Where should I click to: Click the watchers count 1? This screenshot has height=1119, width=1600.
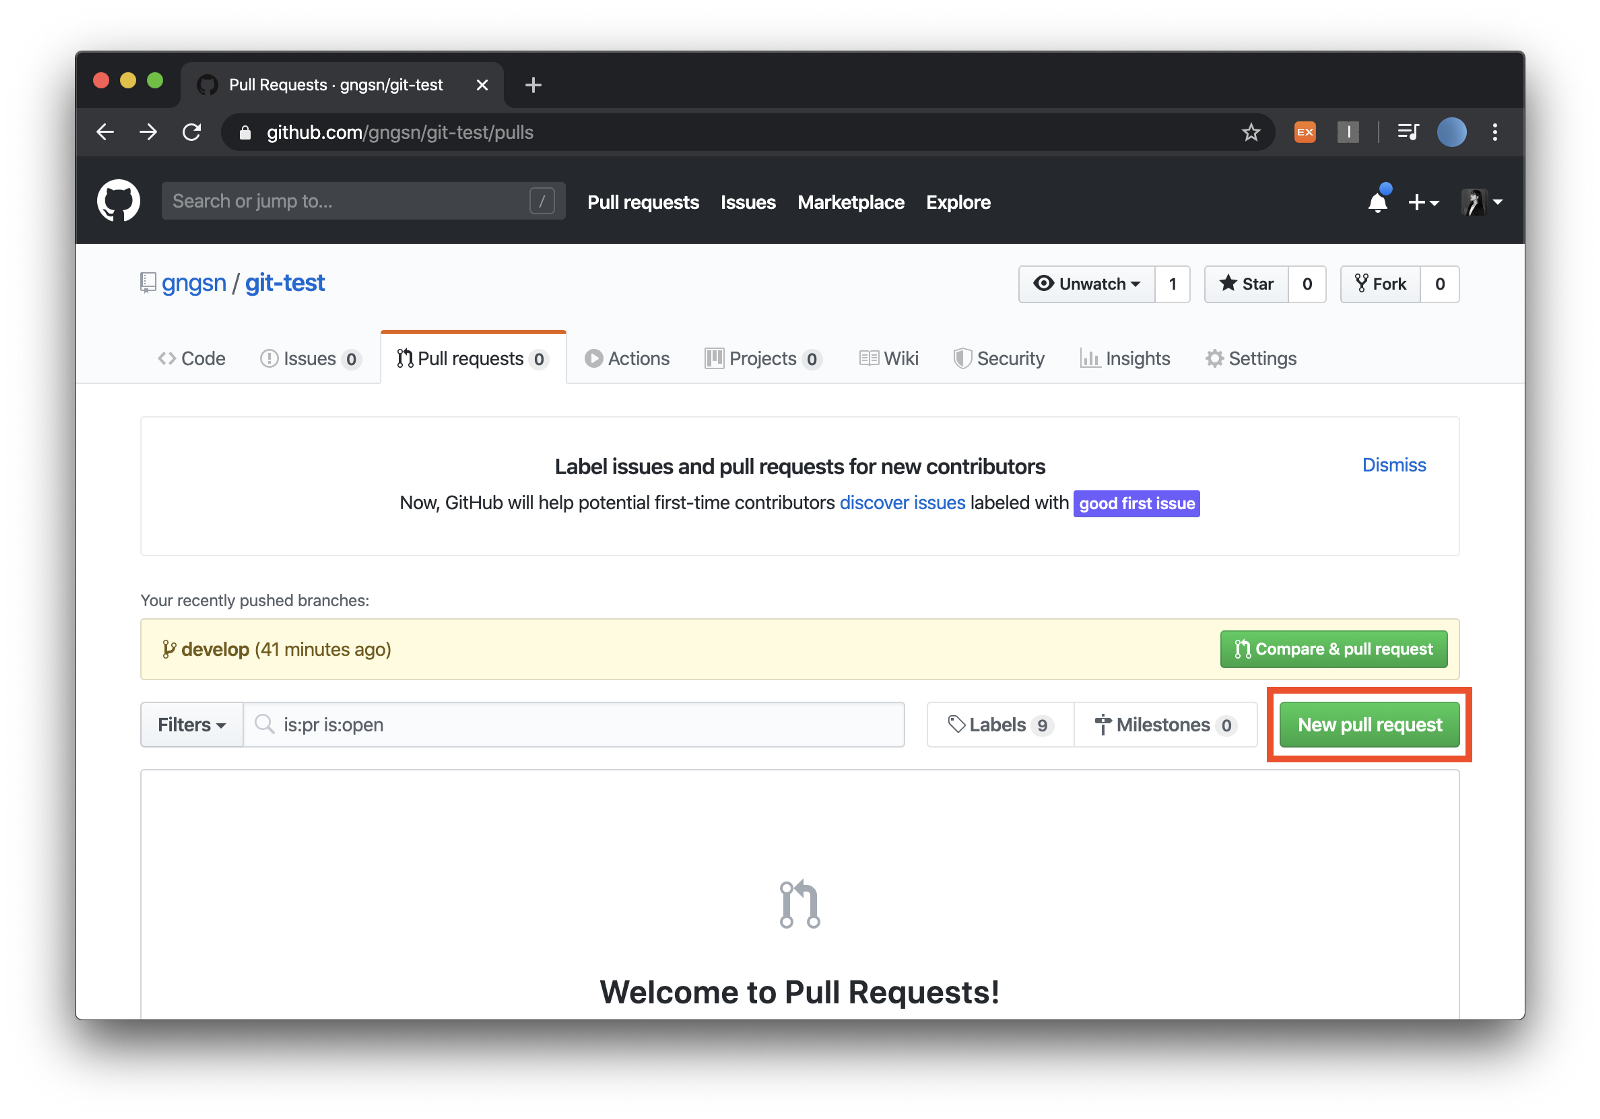click(x=1173, y=284)
